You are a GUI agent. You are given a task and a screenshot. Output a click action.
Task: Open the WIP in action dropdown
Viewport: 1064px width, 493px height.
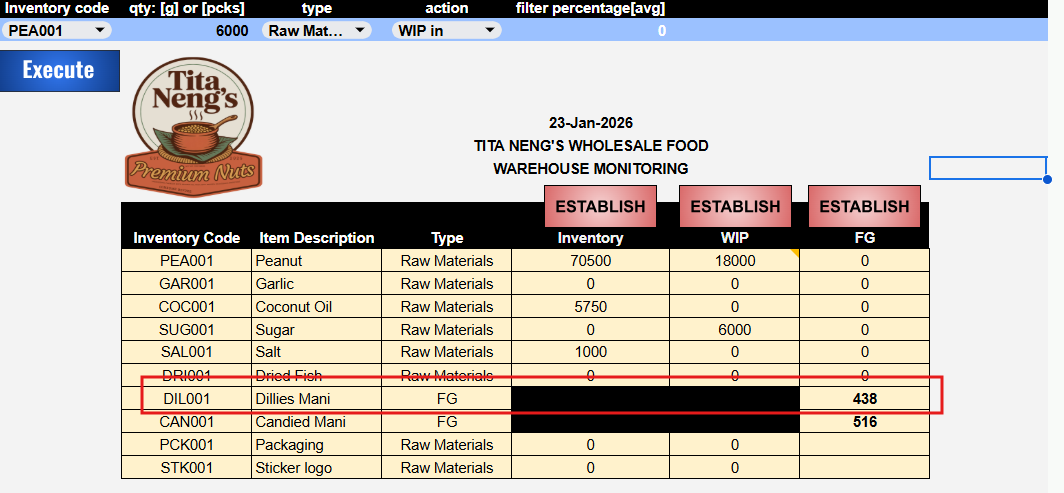coord(446,30)
